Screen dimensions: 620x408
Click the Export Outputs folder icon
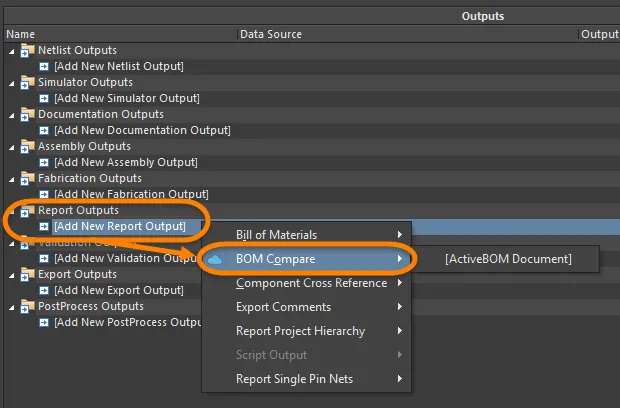27,274
